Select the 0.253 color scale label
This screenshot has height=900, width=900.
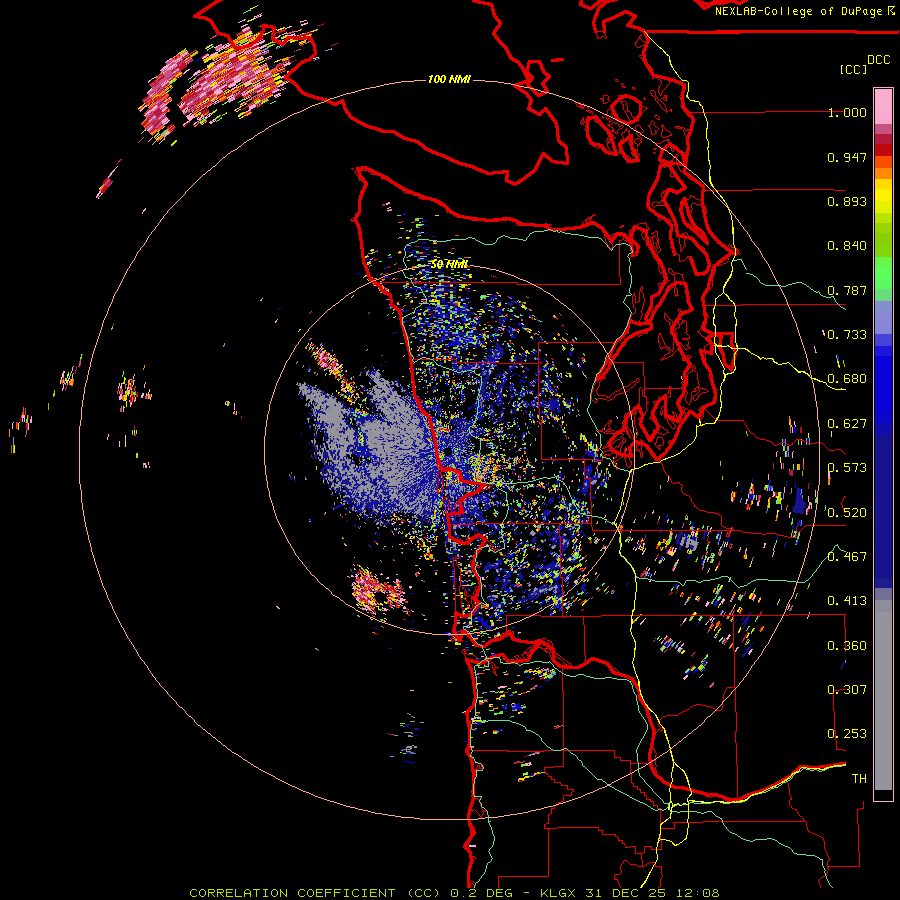click(x=847, y=734)
